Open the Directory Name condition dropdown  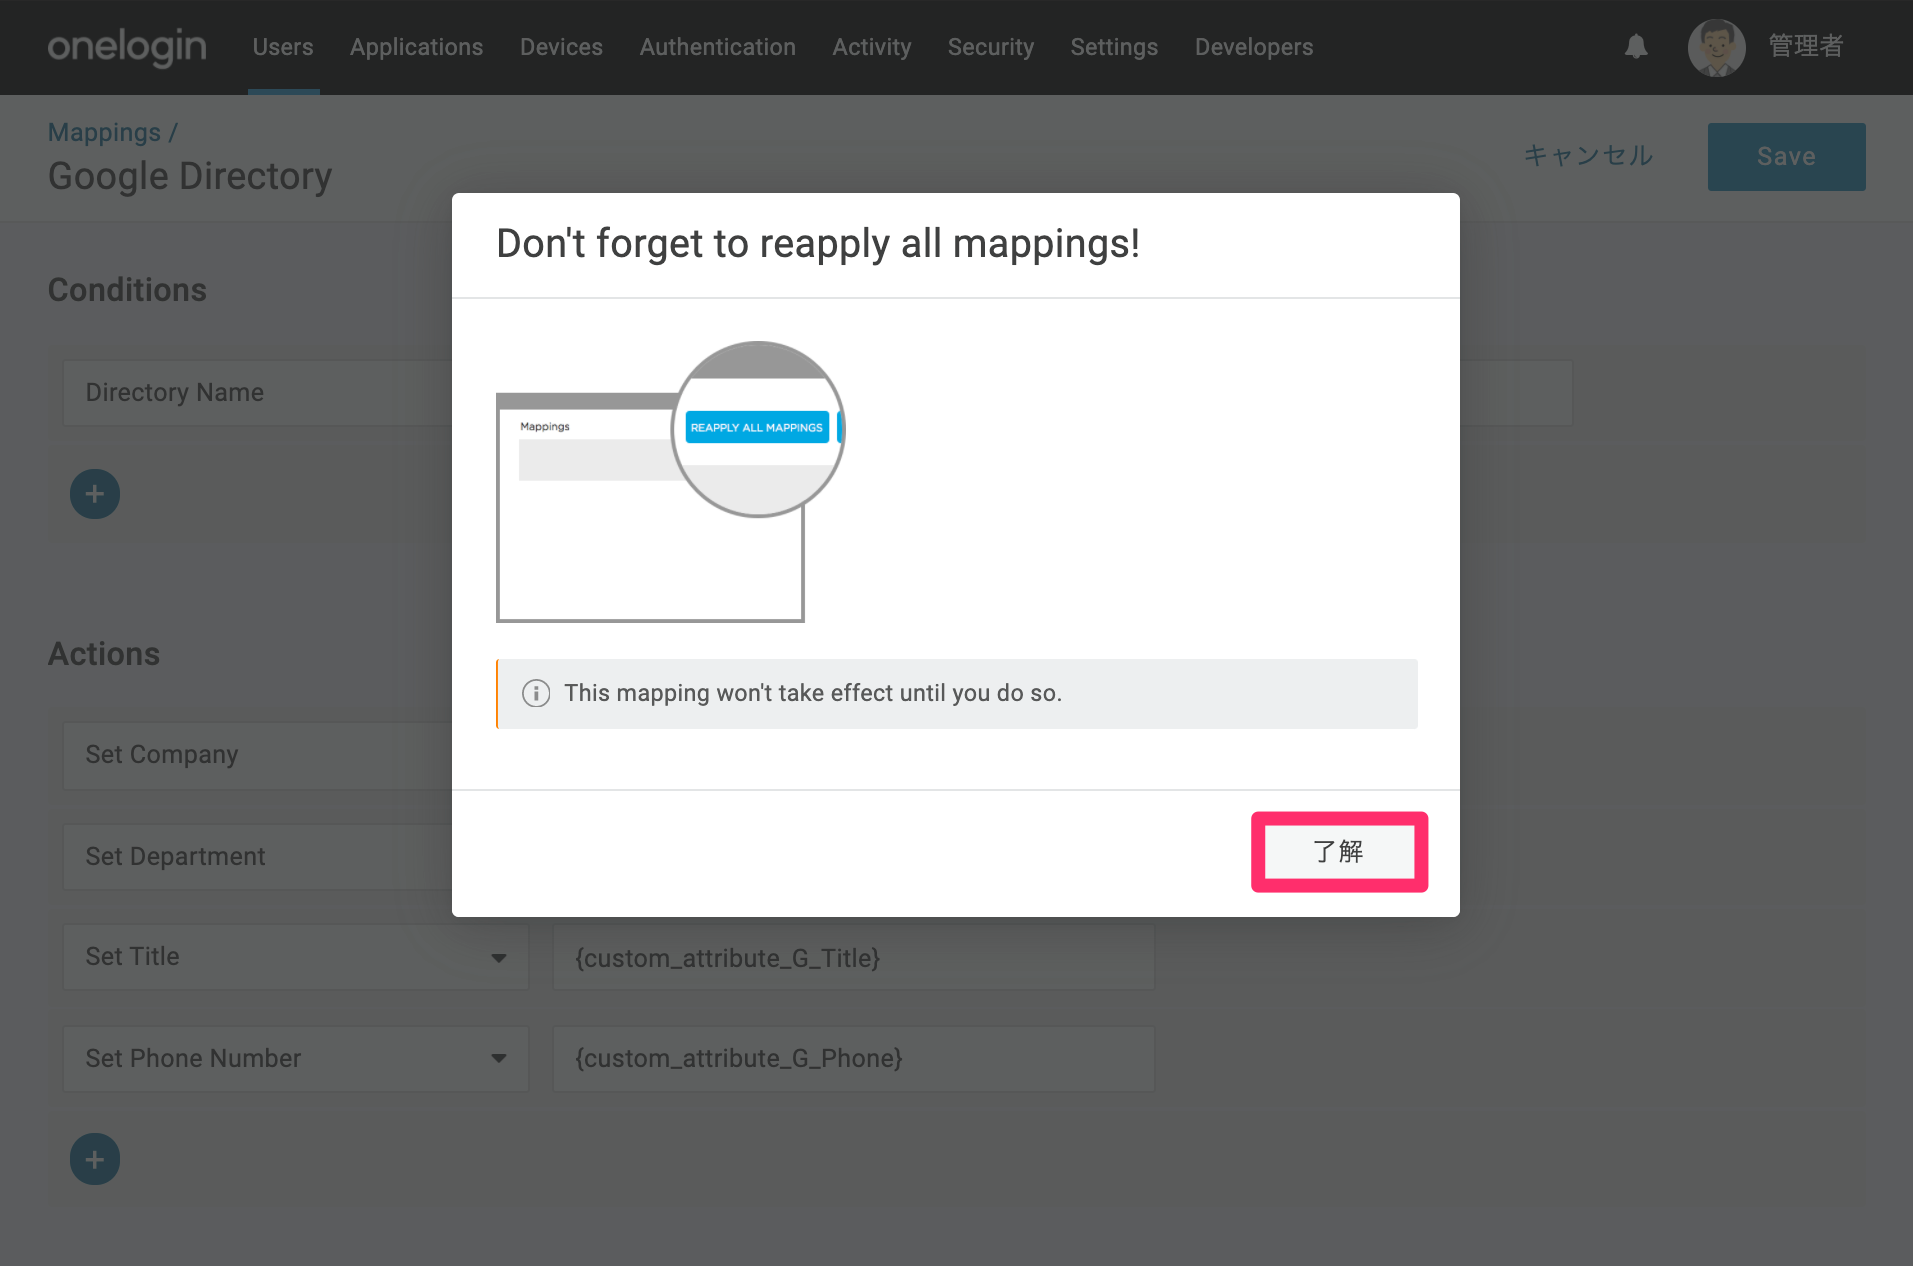(258, 393)
